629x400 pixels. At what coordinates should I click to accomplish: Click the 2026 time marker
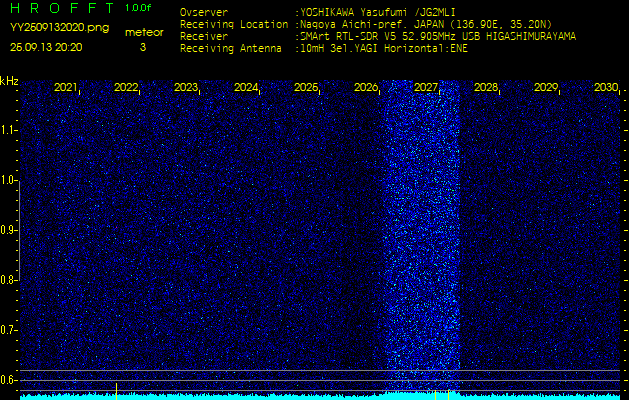pyautogui.click(x=366, y=87)
